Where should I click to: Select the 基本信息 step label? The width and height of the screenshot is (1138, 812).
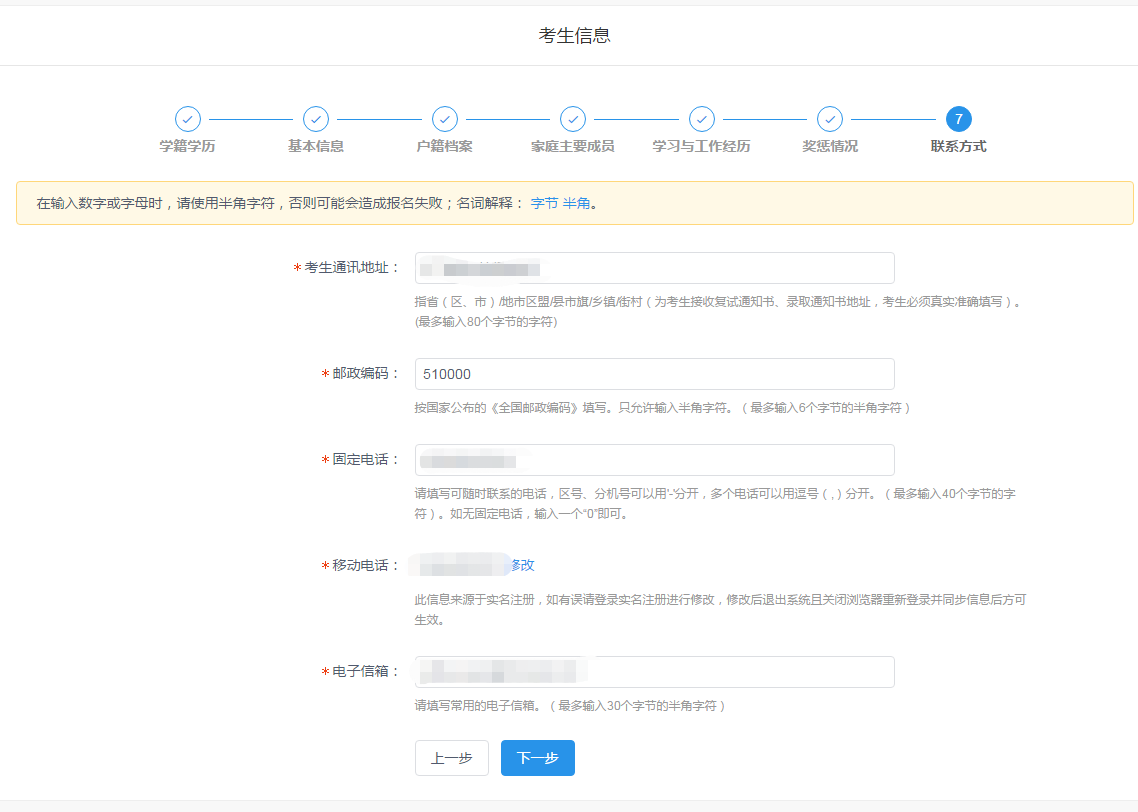coord(316,146)
